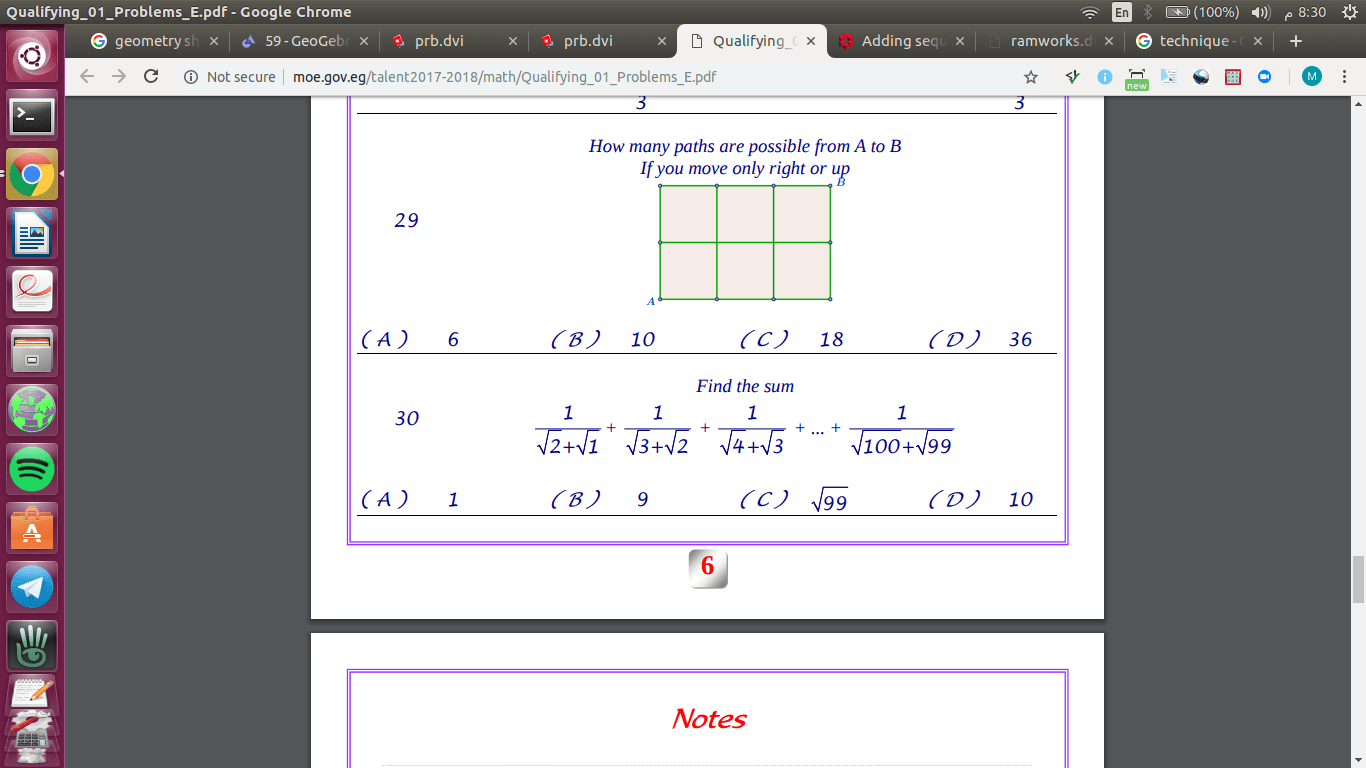The height and width of the screenshot is (768, 1366).
Task: Click the Chrome icon in the dock
Action: (32, 176)
